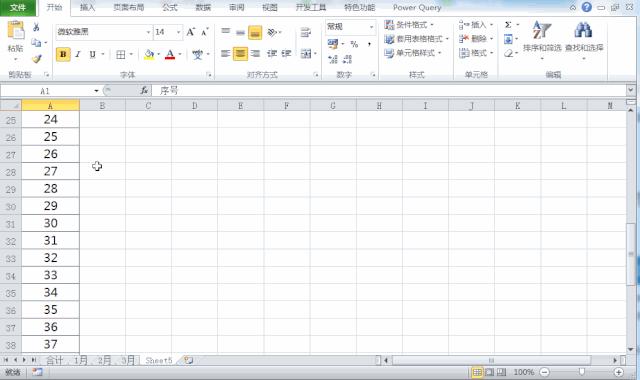Open the 单元格样式 cell styles menu
This screenshot has width=640, height=380.
(x=413, y=53)
